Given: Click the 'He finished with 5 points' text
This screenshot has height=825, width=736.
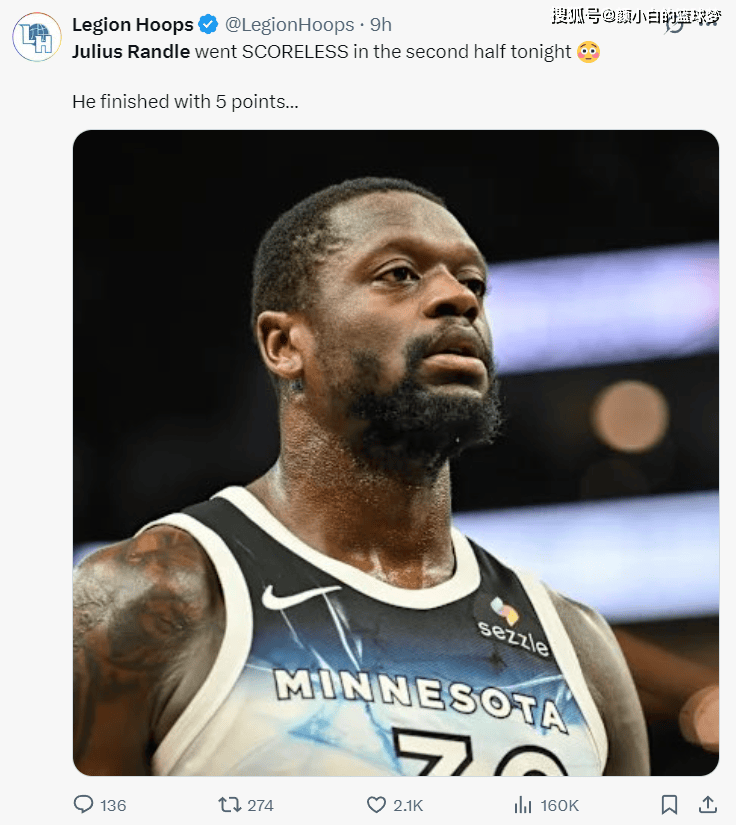Looking at the screenshot, I should pos(185,102).
